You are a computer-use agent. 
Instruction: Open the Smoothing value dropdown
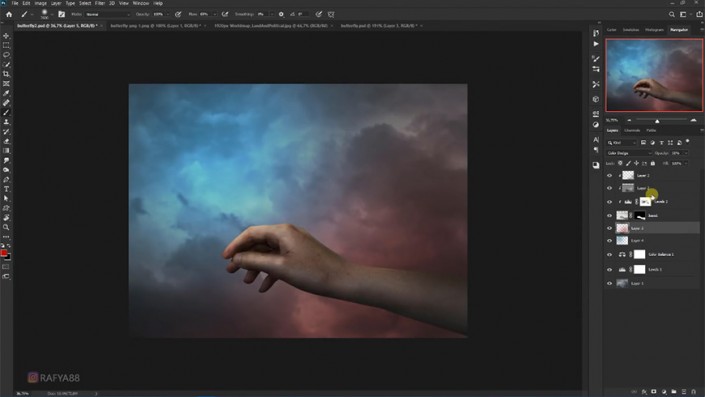click(x=272, y=14)
